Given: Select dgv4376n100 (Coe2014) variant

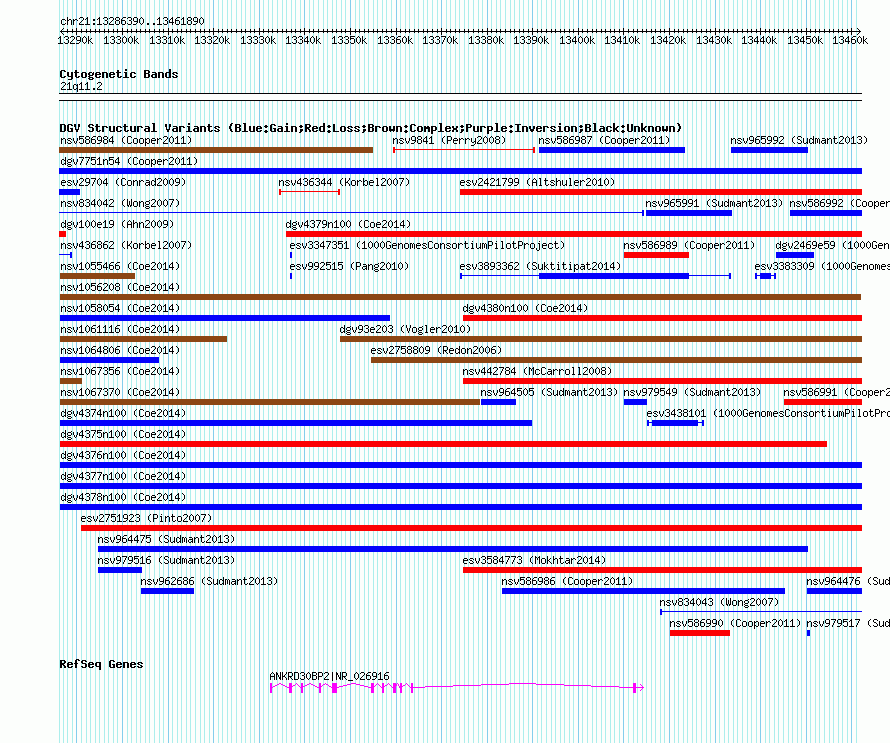Looking at the screenshot, I should [460, 465].
